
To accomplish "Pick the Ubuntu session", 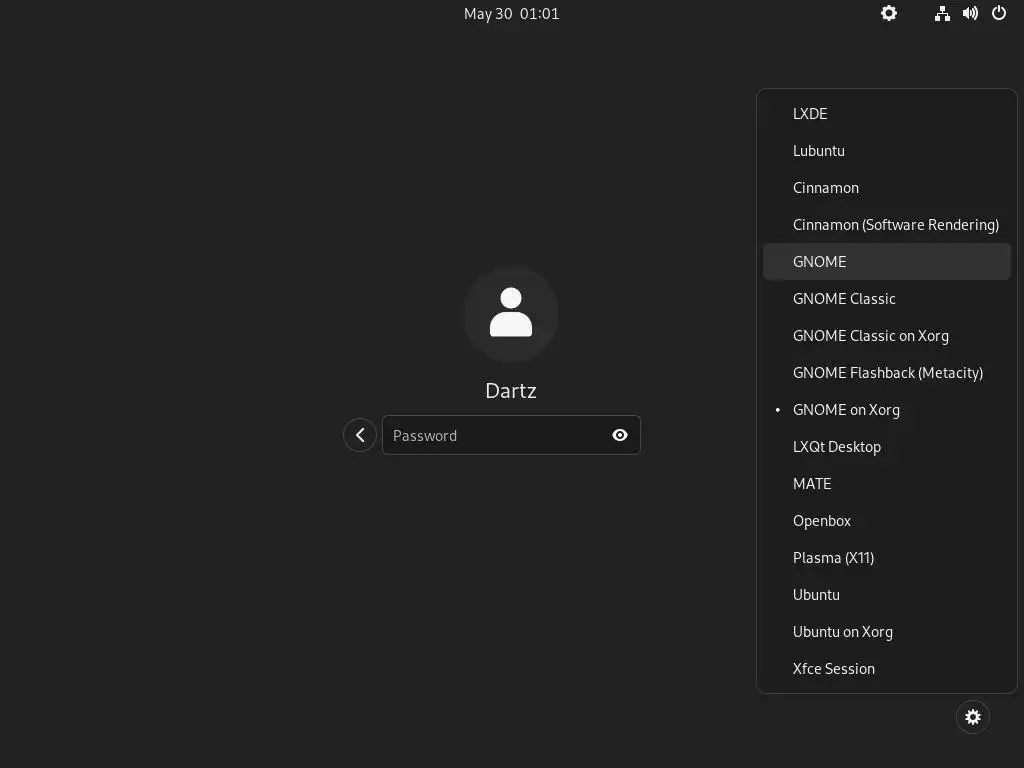I will click(x=887, y=595).
